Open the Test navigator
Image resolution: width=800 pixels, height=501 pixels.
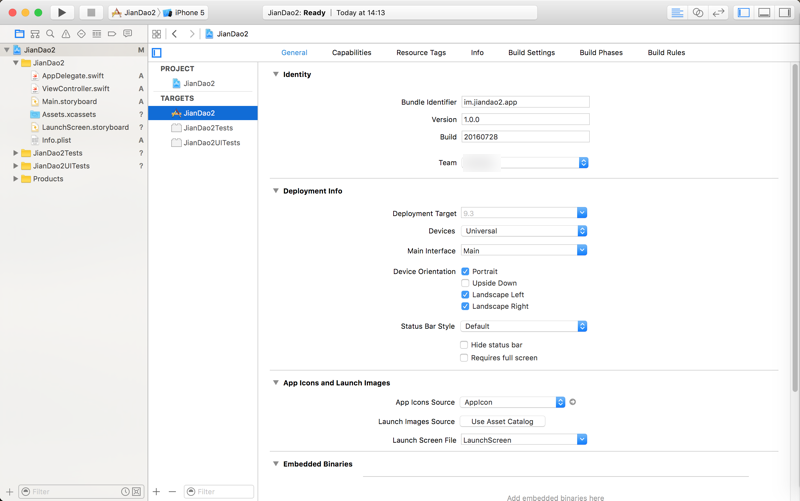click(81, 34)
